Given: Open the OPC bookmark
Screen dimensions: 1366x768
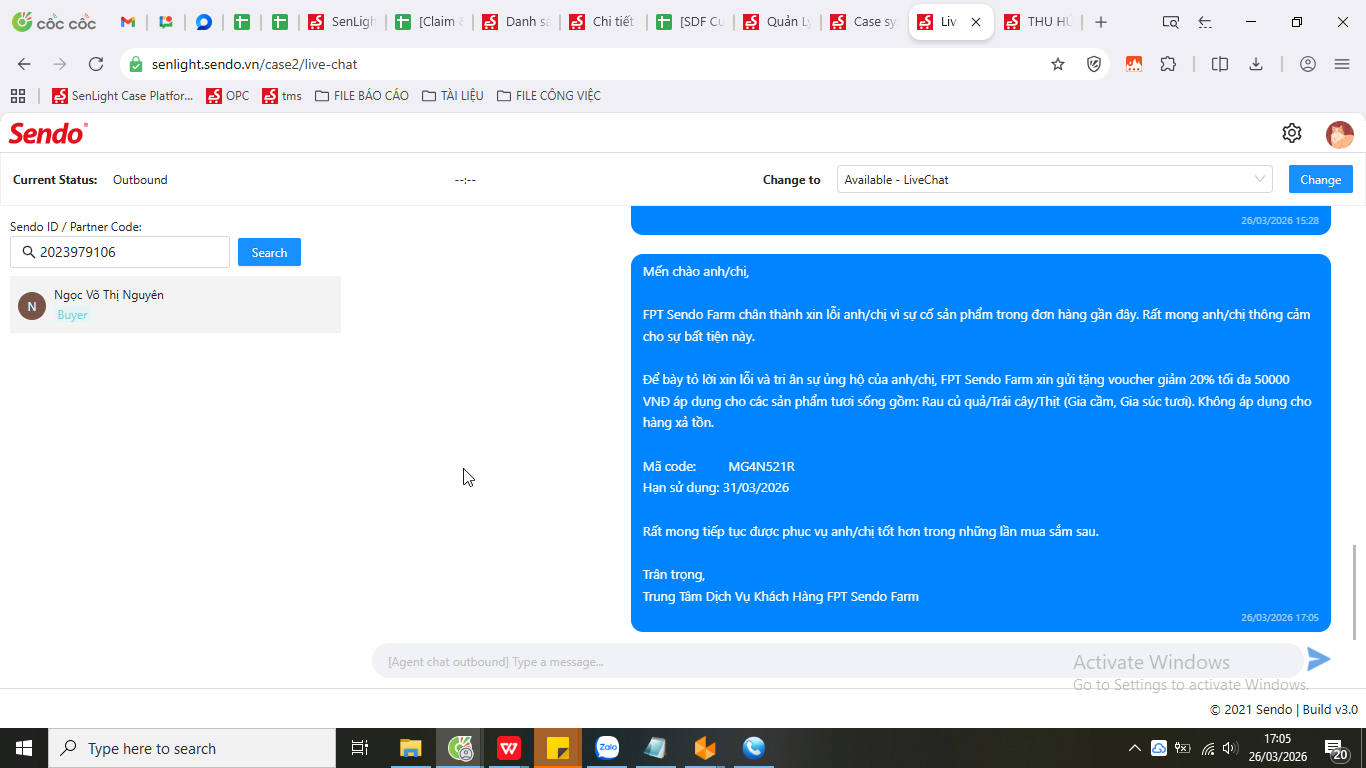Looking at the screenshot, I should (x=228, y=96).
